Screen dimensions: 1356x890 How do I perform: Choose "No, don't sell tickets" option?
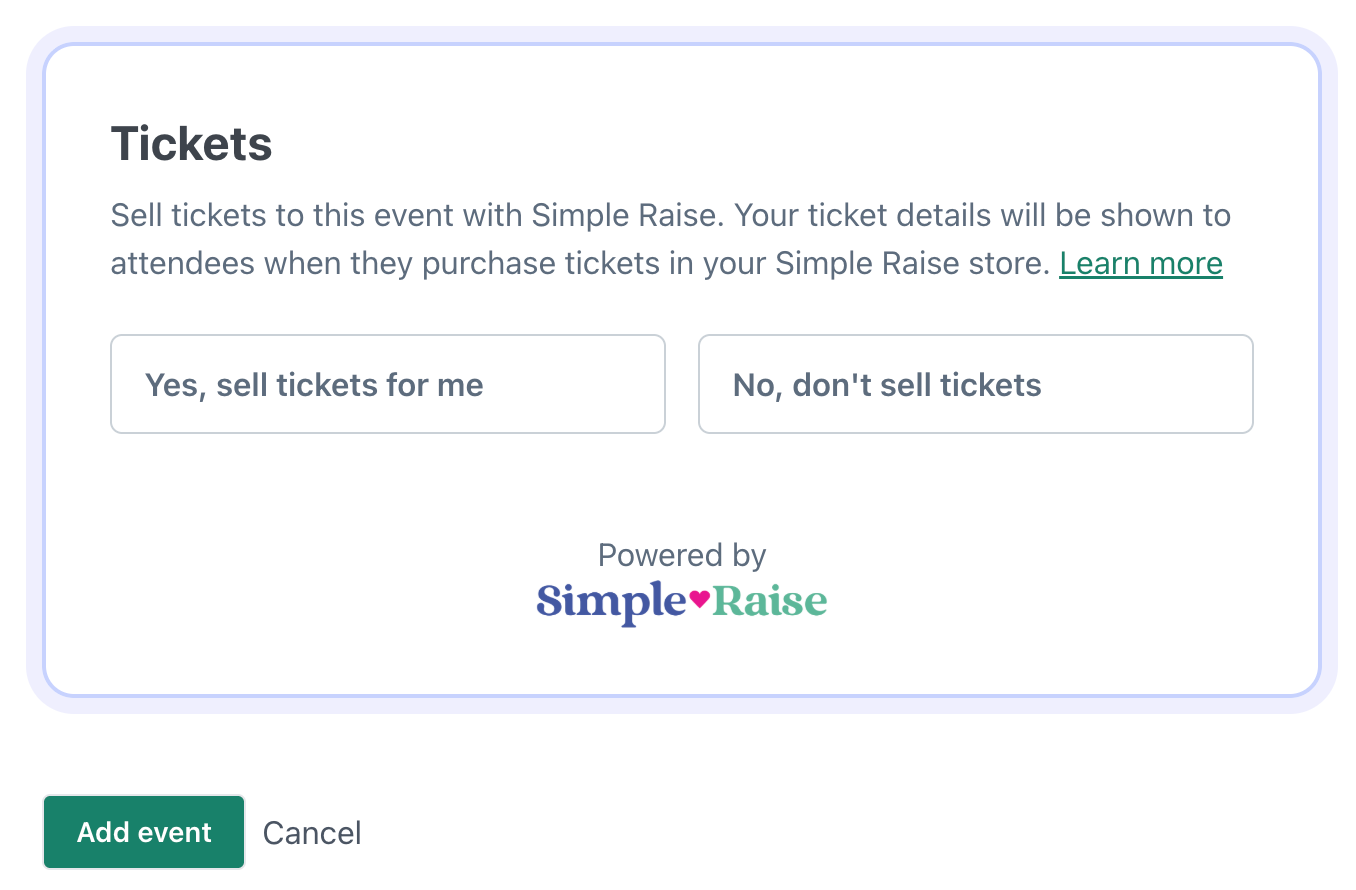(975, 385)
